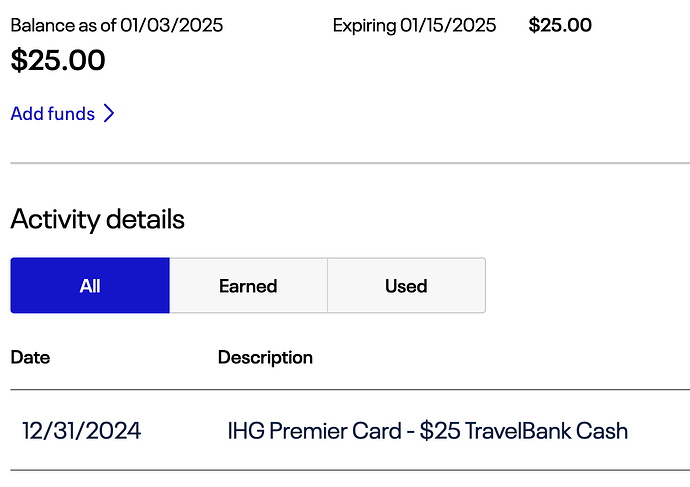
Task: Click the divider line under Add funds
Action: [350, 163]
